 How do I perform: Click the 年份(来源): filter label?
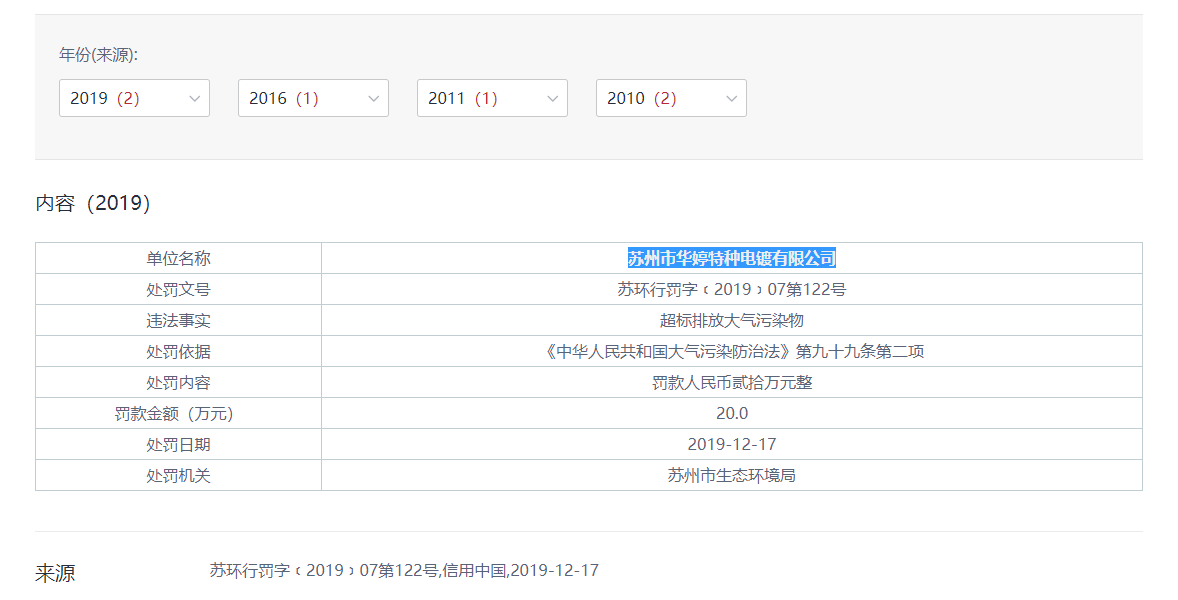point(98,55)
